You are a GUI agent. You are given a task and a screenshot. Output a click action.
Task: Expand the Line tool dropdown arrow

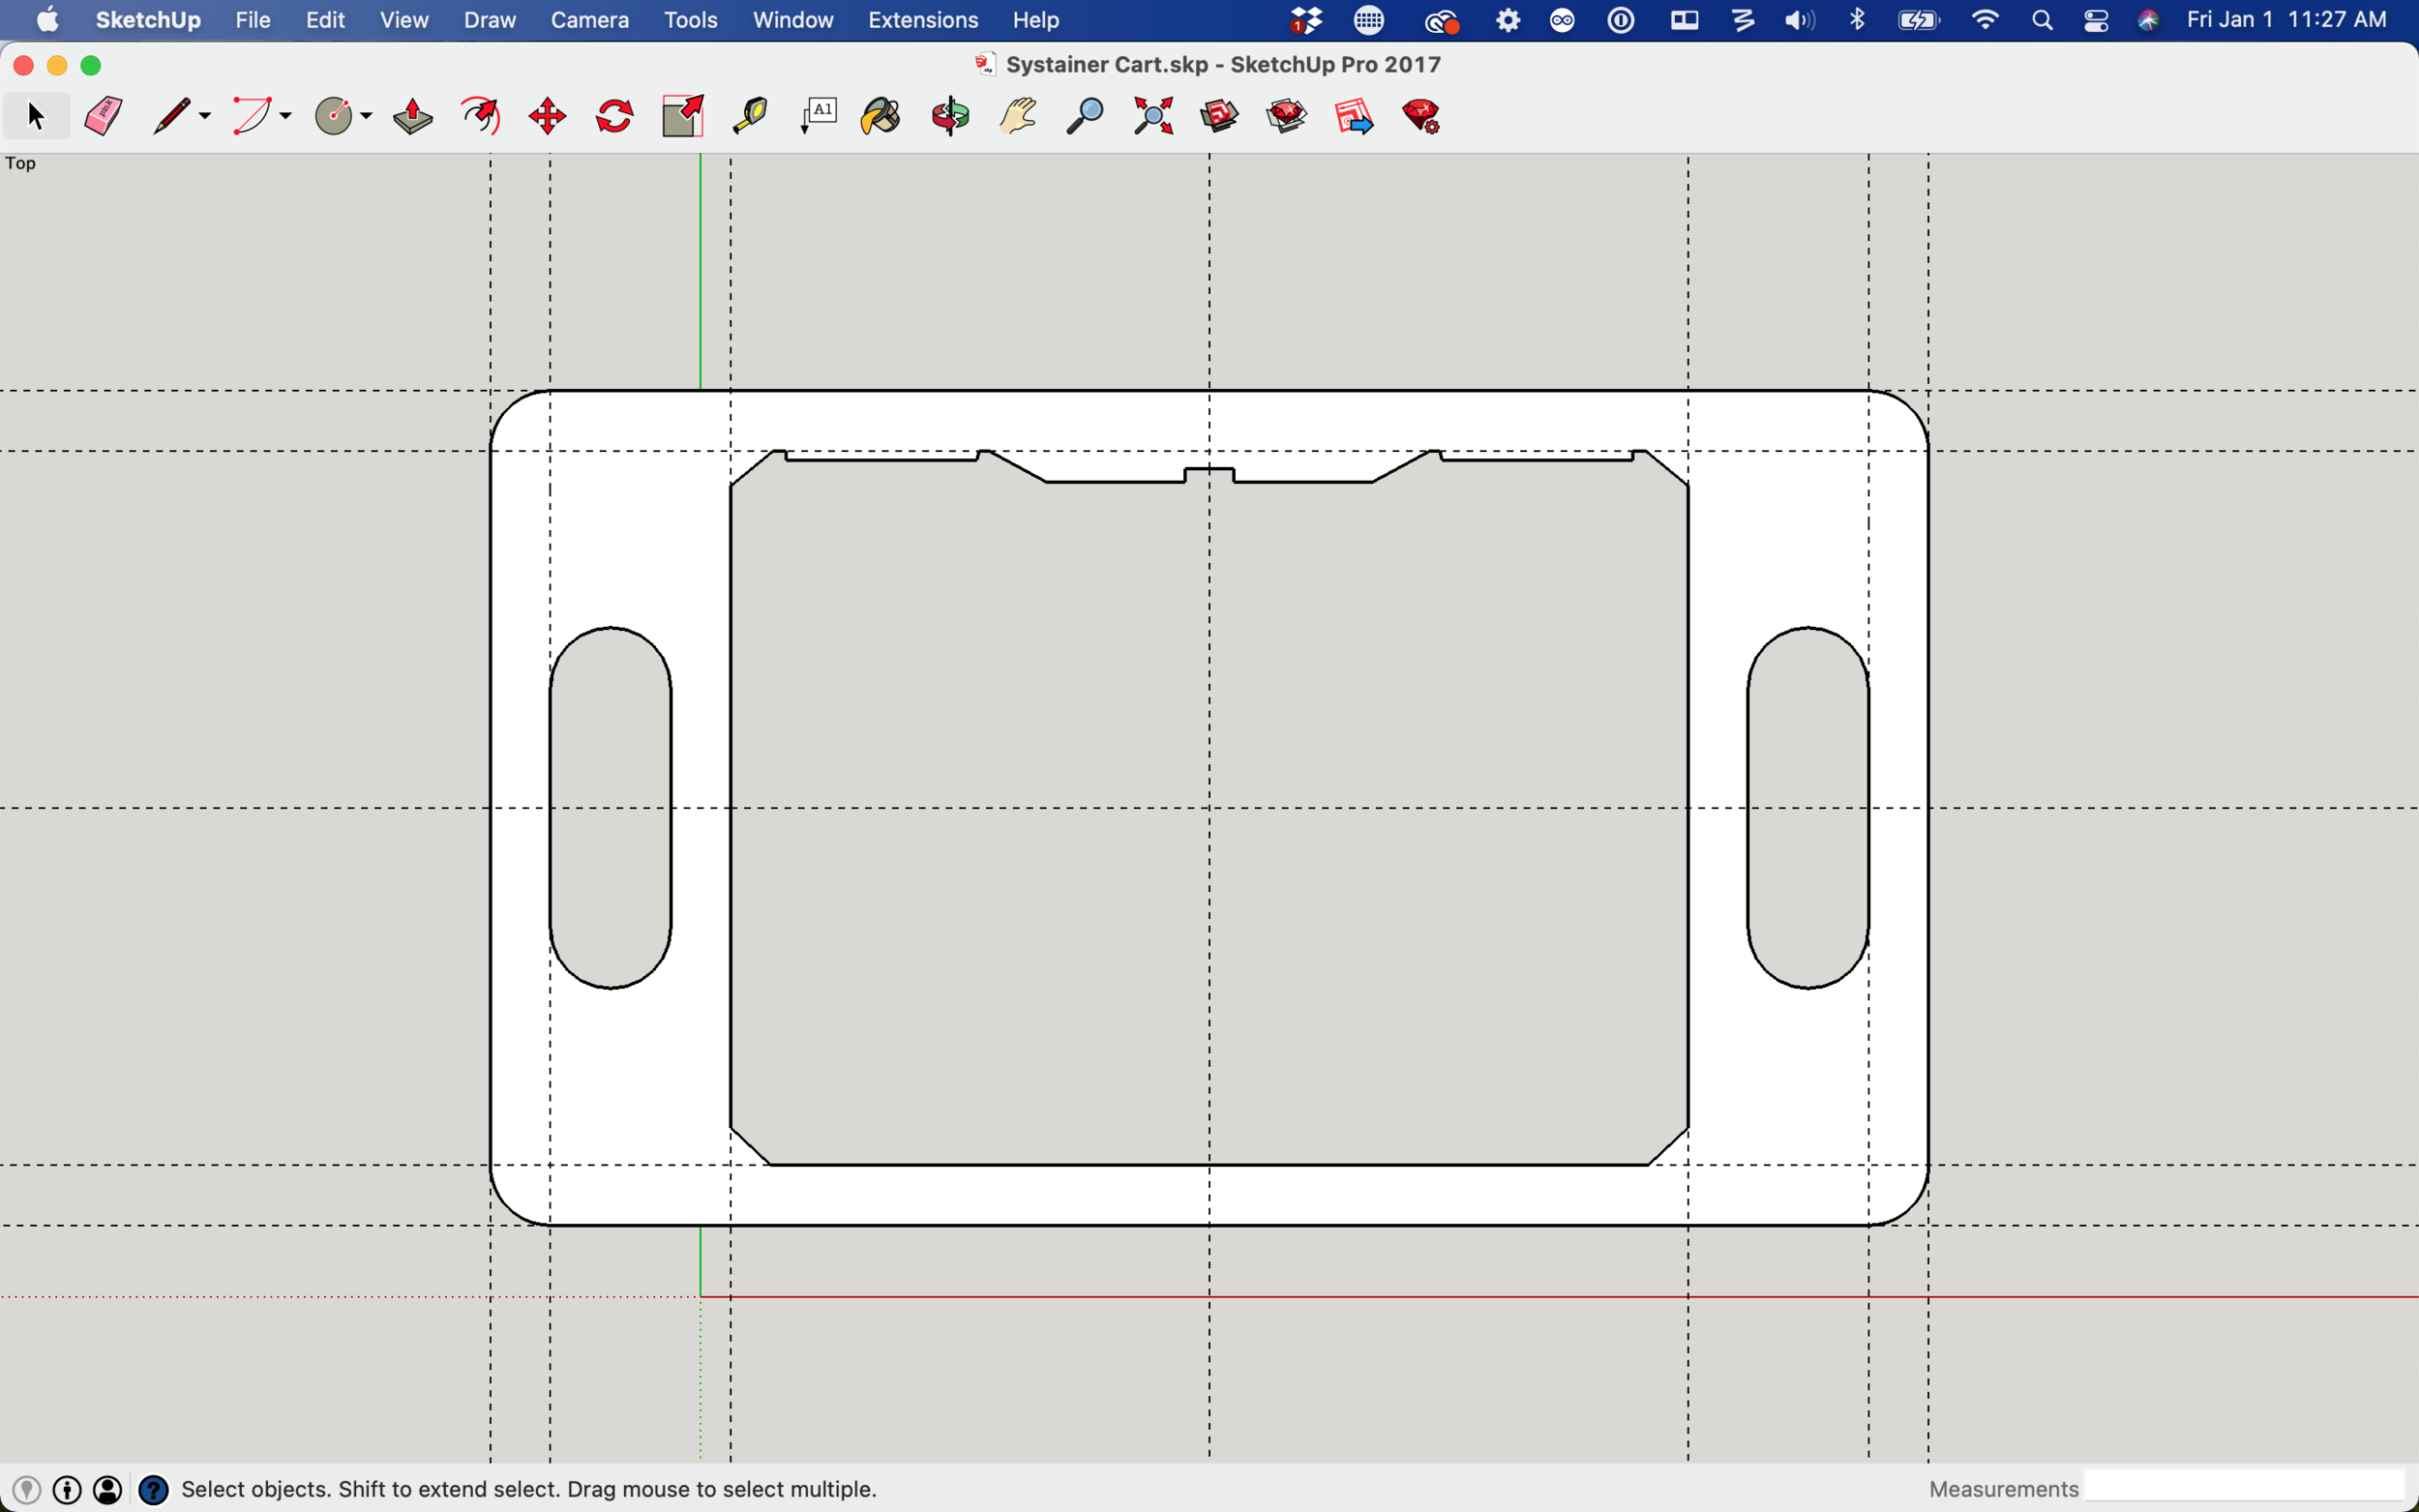click(x=205, y=117)
